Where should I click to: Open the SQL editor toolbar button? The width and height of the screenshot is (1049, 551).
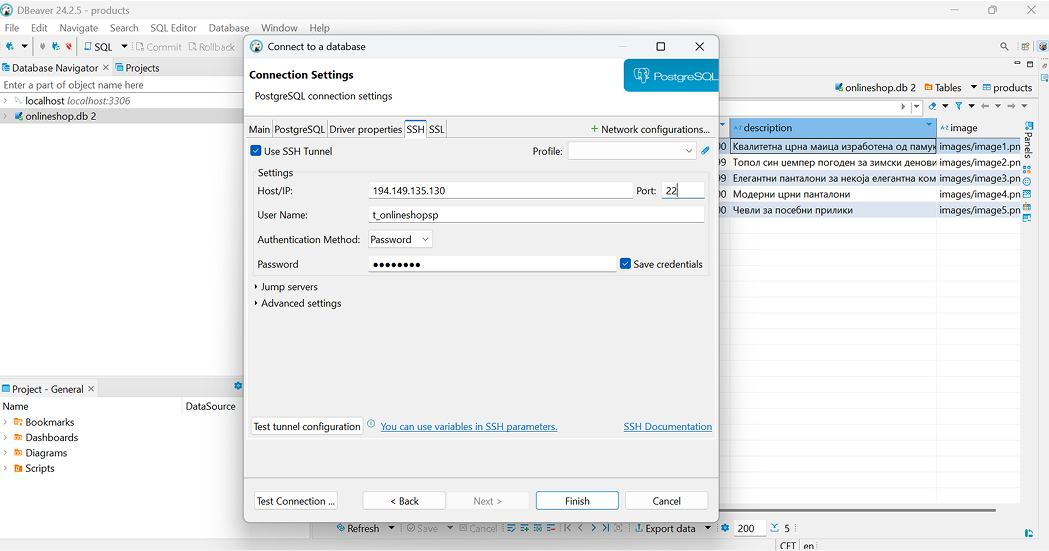[x=98, y=47]
